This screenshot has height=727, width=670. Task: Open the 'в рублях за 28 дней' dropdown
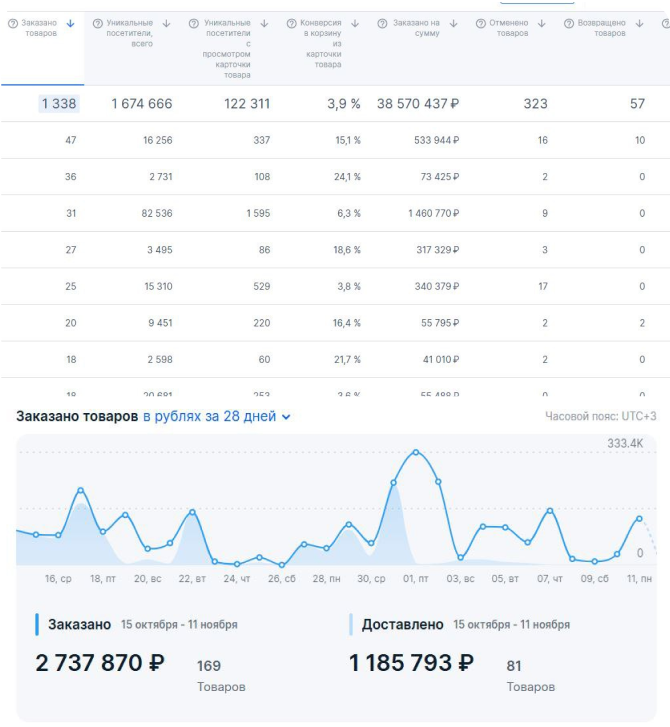pos(216,416)
